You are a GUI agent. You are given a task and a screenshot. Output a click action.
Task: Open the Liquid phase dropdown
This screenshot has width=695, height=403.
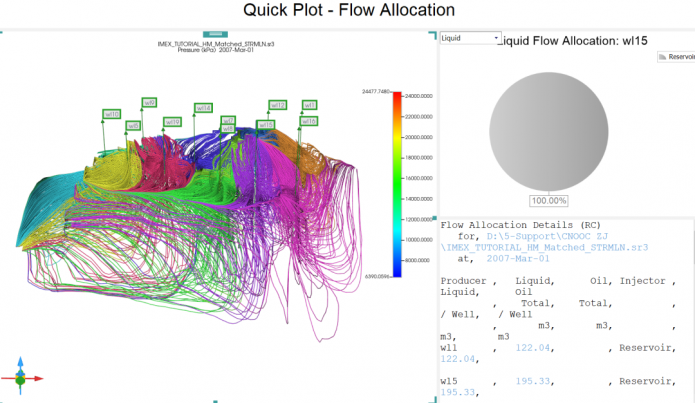(x=469, y=38)
